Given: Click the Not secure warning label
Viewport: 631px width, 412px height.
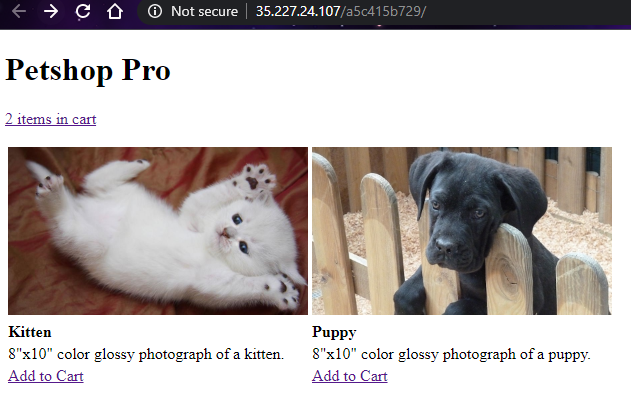Looking at the screenshot, I should click(204, 11).
